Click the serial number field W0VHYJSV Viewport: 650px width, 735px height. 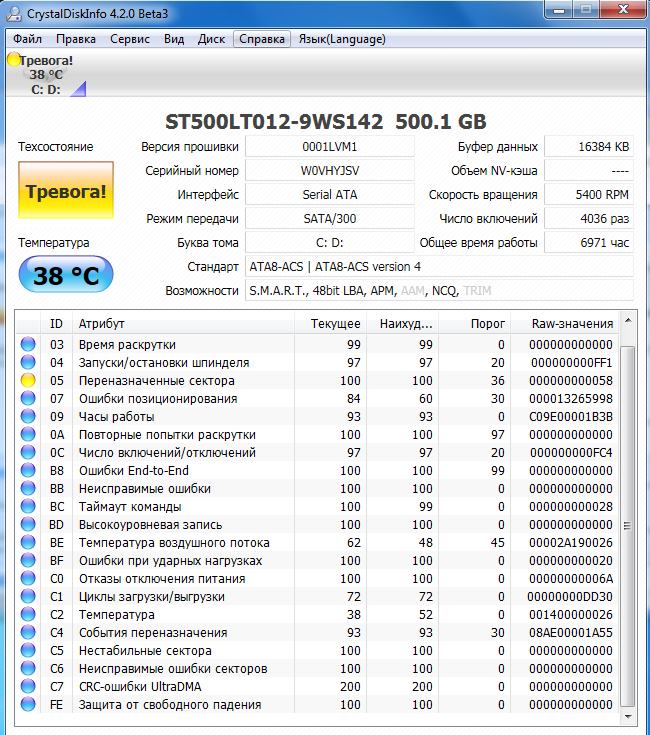point(330,171)
